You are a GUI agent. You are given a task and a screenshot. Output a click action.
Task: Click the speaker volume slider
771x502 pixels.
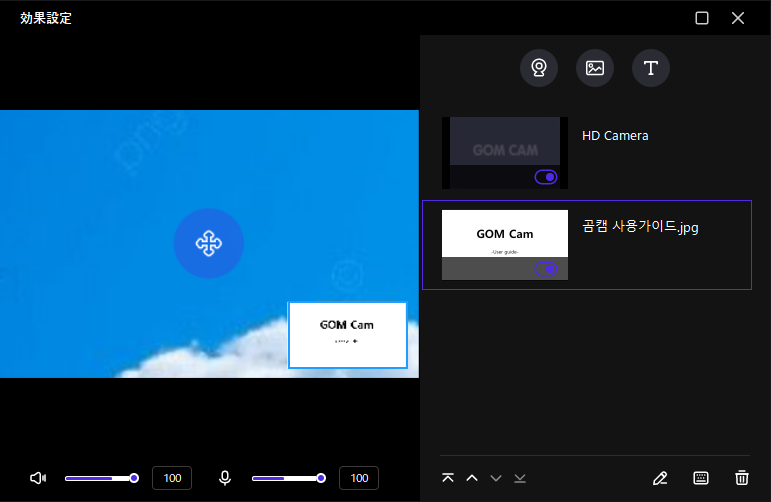100,478
